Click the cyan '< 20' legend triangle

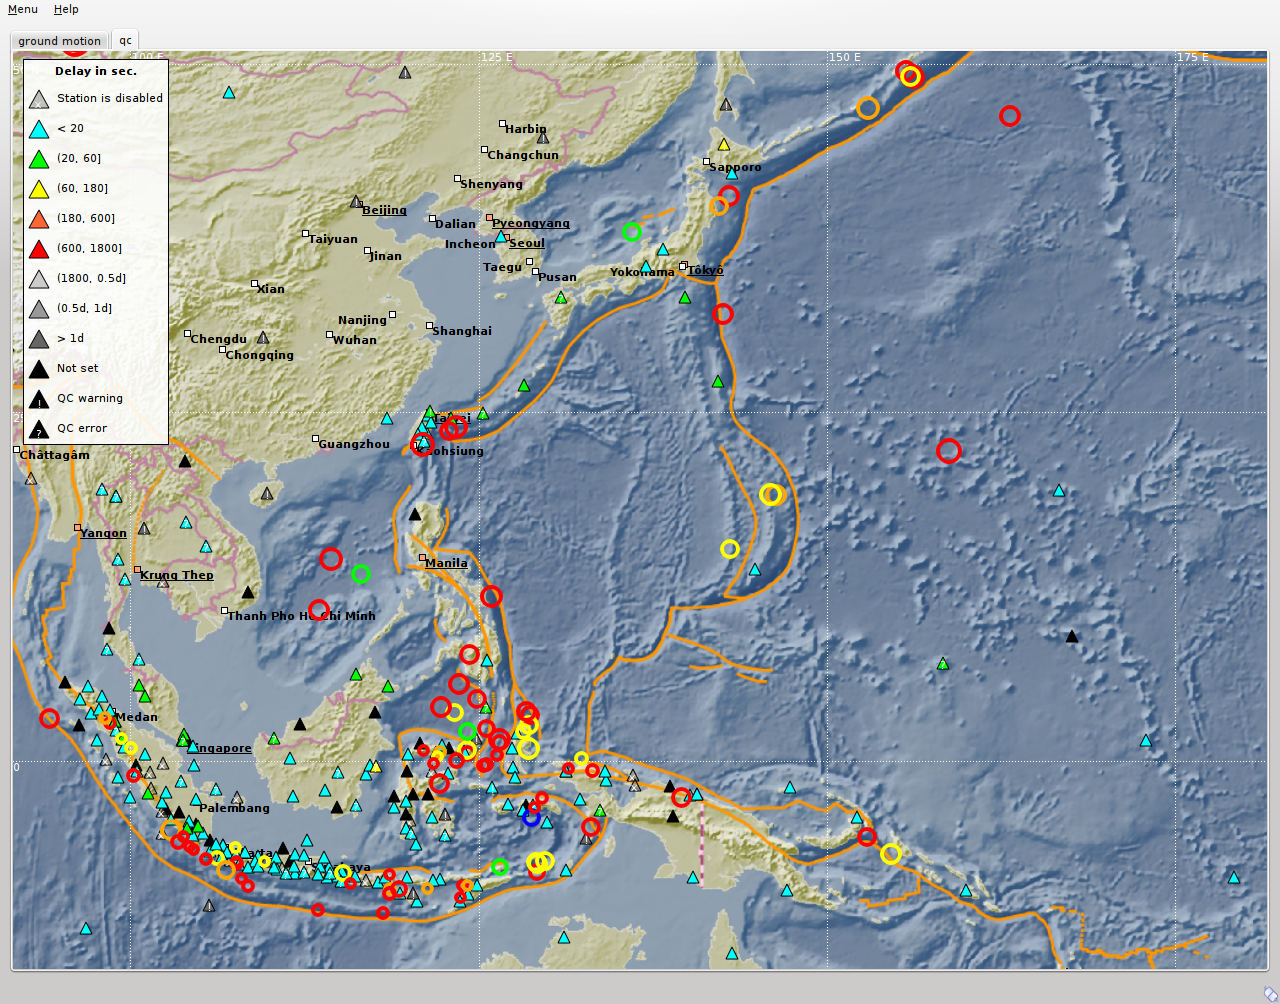[39, 129]
